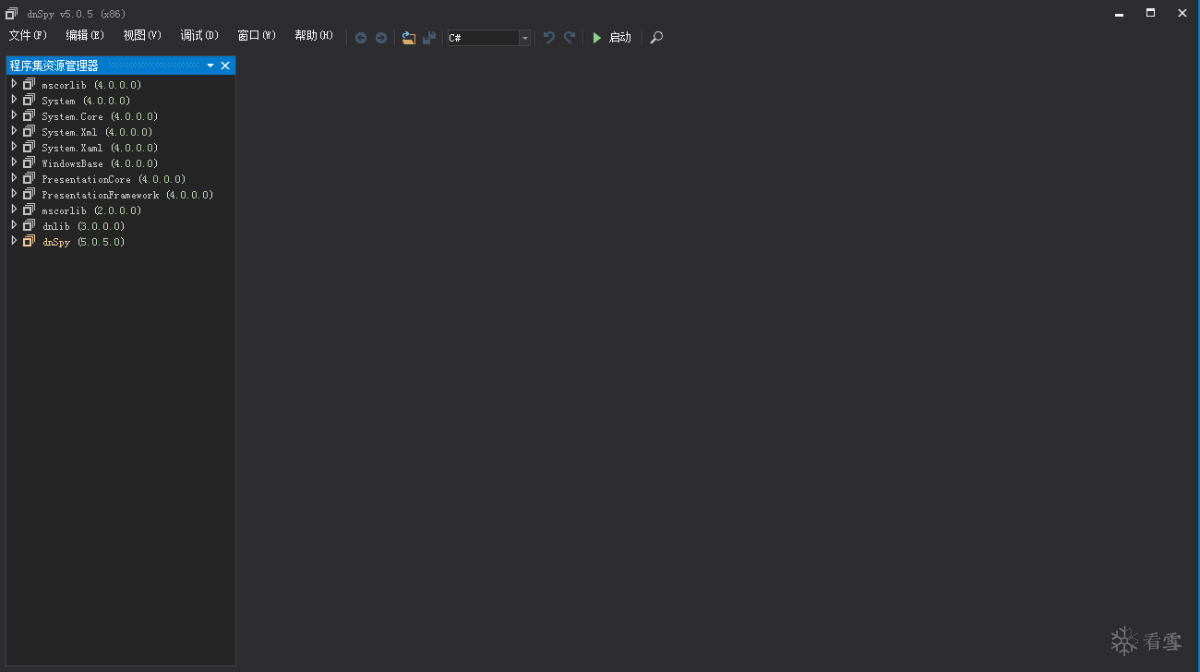The height and width of the screenshot is (672, 1200).
Task: Open the 帮助(H) menu
Action: point(314,36)
